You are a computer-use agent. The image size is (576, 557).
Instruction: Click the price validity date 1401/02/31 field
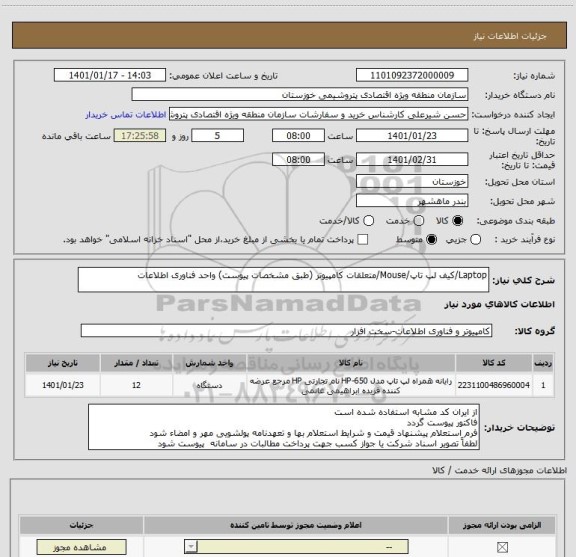click(x=412, y=159)
